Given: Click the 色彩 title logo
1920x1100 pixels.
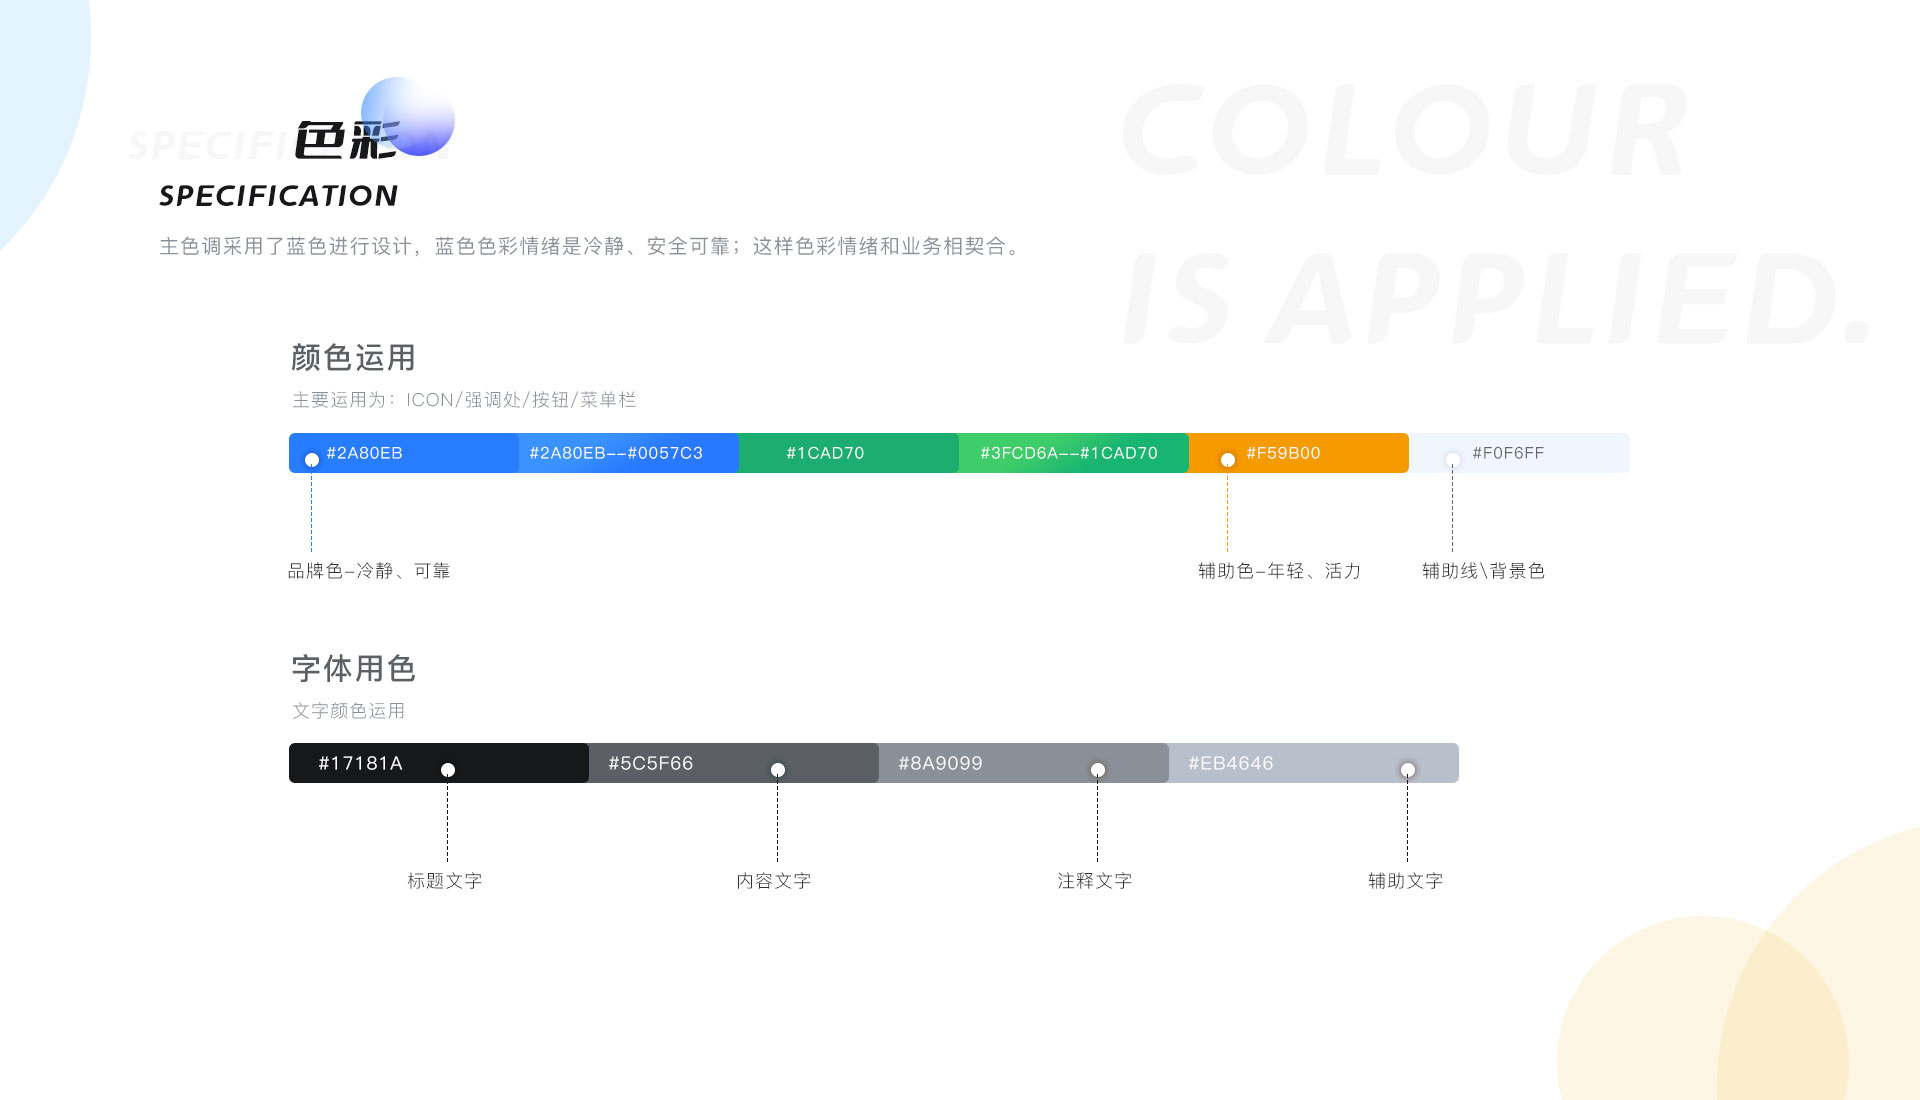Looking at the screenshot, I should pyautogui.click(x=347, y=139).
